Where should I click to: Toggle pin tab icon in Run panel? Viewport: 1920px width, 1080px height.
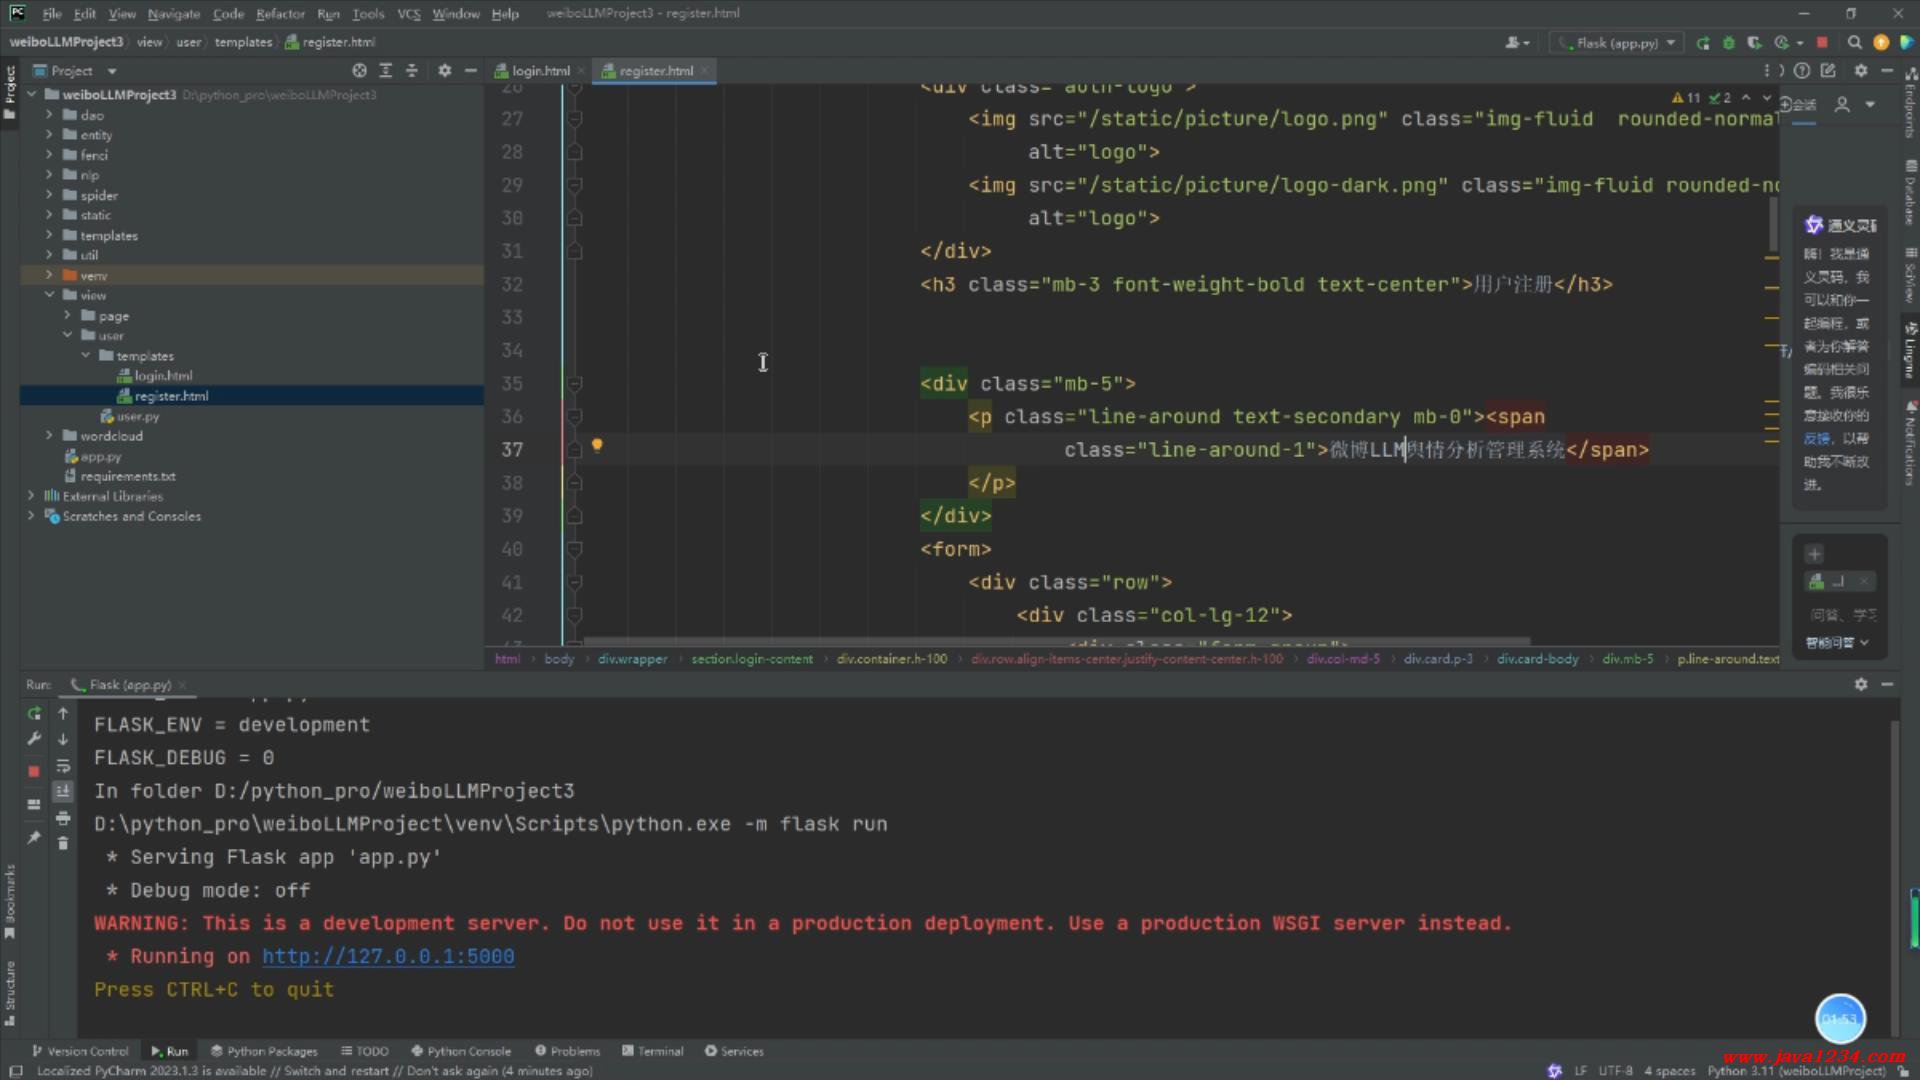(34, 838)
